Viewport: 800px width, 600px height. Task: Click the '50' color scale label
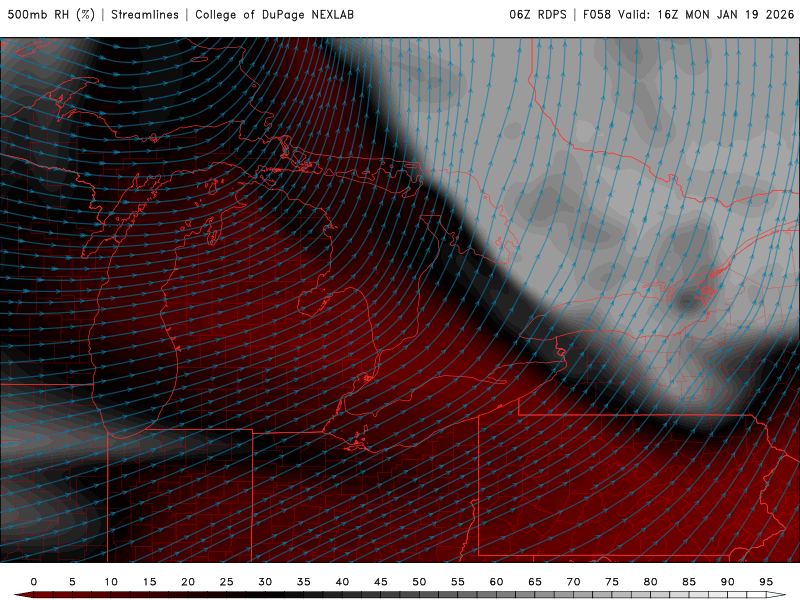[419, 582]
